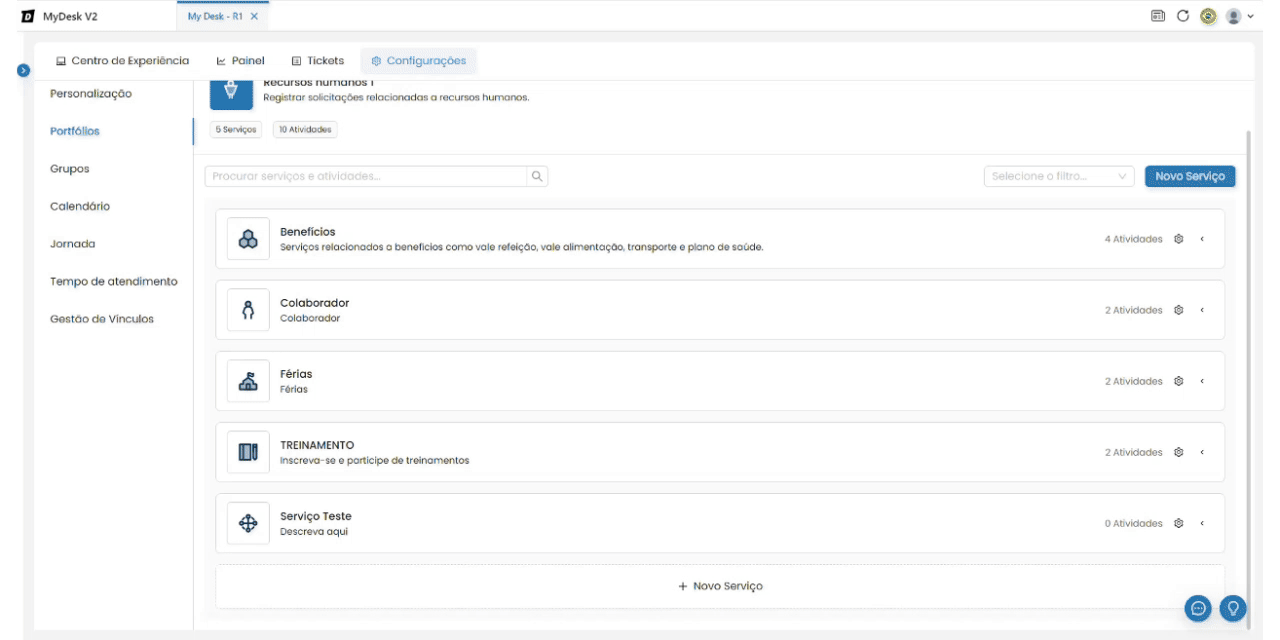Click the Férias service icon
This screenshot has height=640, width=1280.
click(x=248, y=381)
